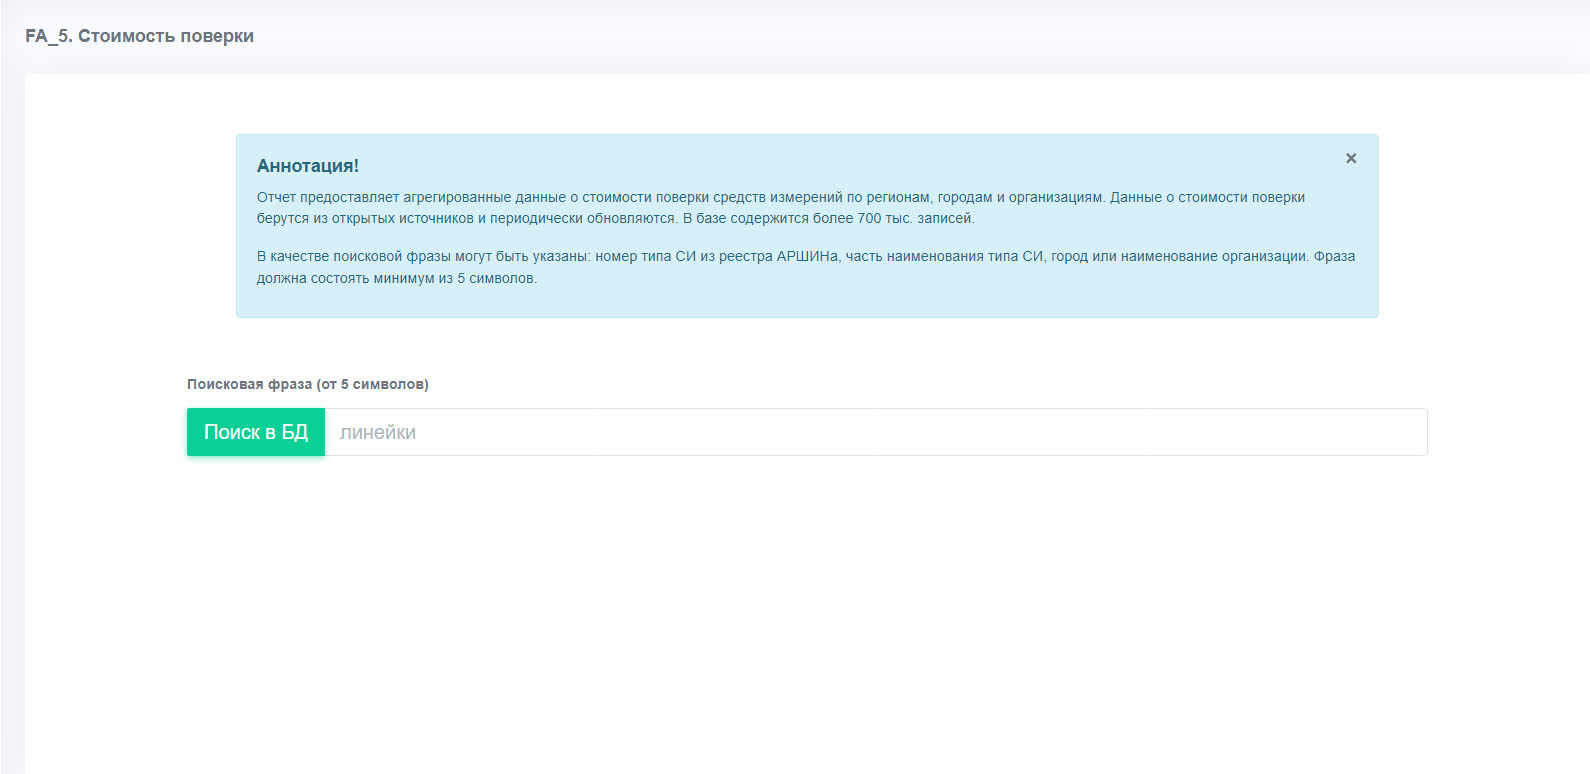The width and height of the screenshot is (1590, 774).
Task: Click the paragraph starting with Отчет предоставляет
Action: click(x=781, y=208)
